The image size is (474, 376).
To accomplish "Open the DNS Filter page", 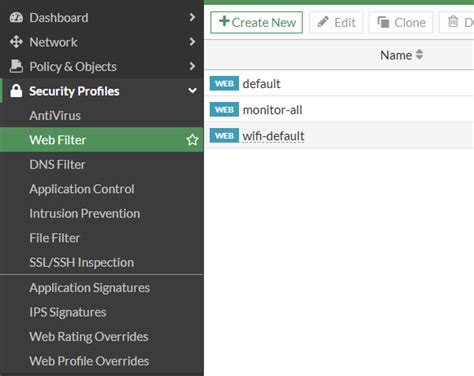I will click(x=102, y=164).
